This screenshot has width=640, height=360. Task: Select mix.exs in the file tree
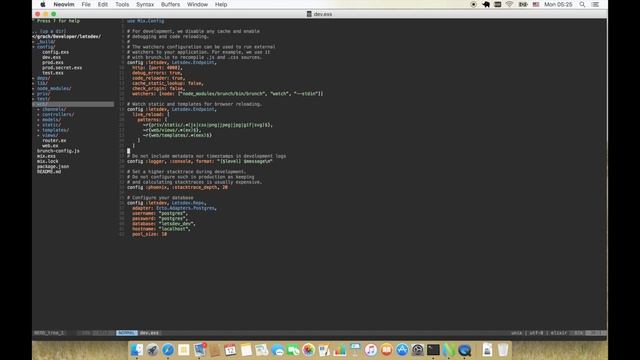pyautogui.click(x=46, y=156)
